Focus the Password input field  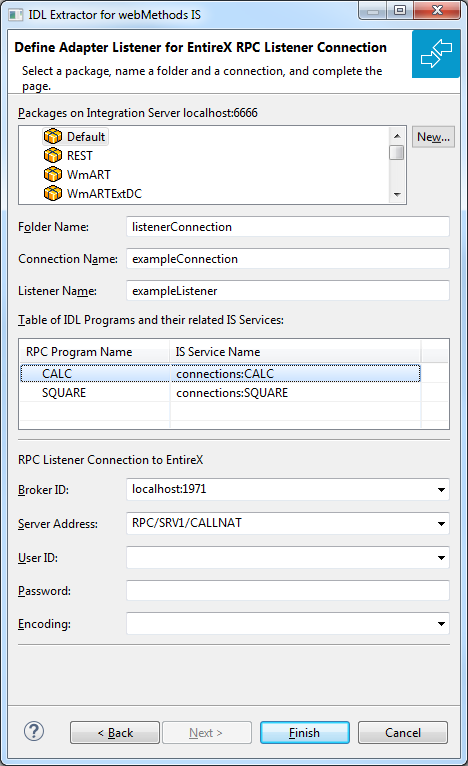pyautogui.click(x=288, y=591)
